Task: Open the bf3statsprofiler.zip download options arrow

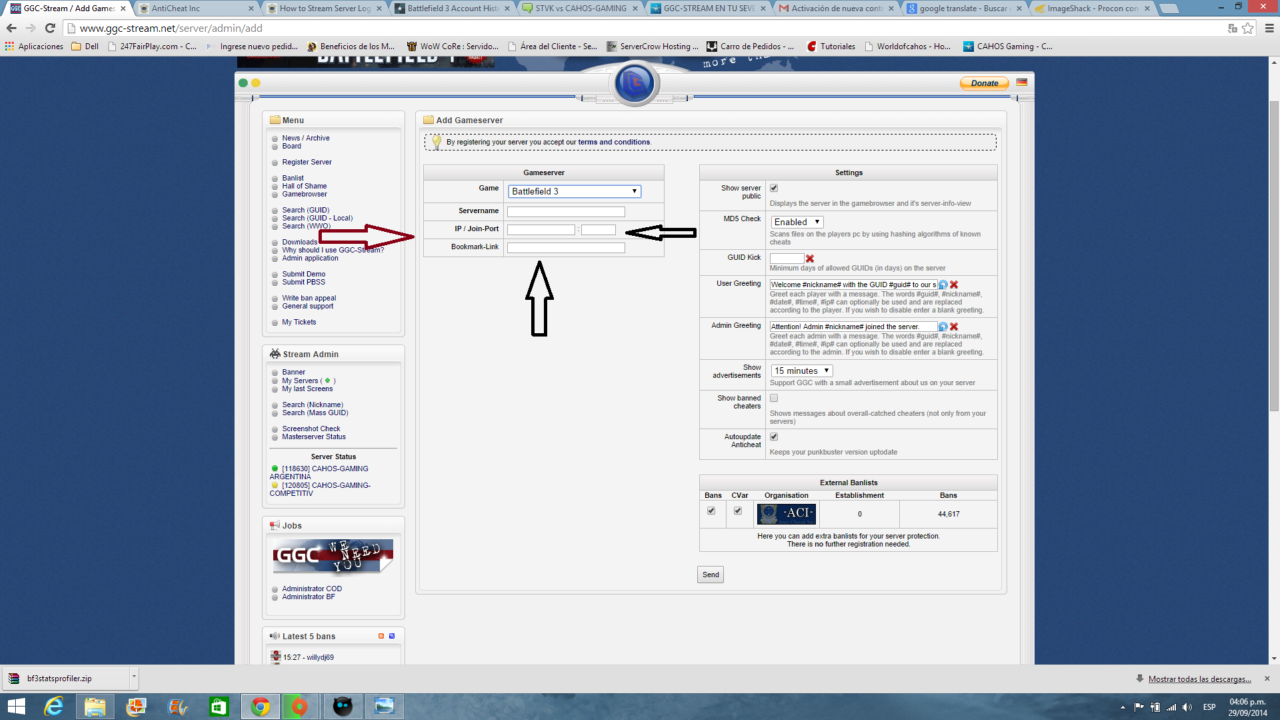Action: [x=133, y=678]
